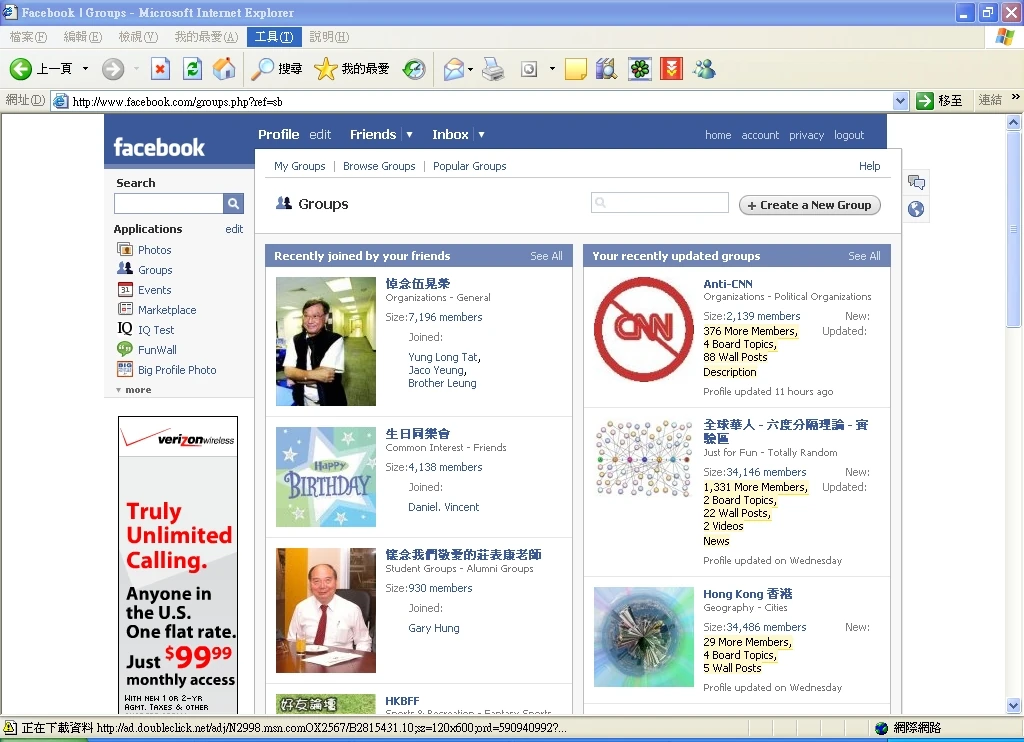Viewport: 1024px width, 742px height.
Task: Click the ICQ flower toolbar icon
Action: 640,69
